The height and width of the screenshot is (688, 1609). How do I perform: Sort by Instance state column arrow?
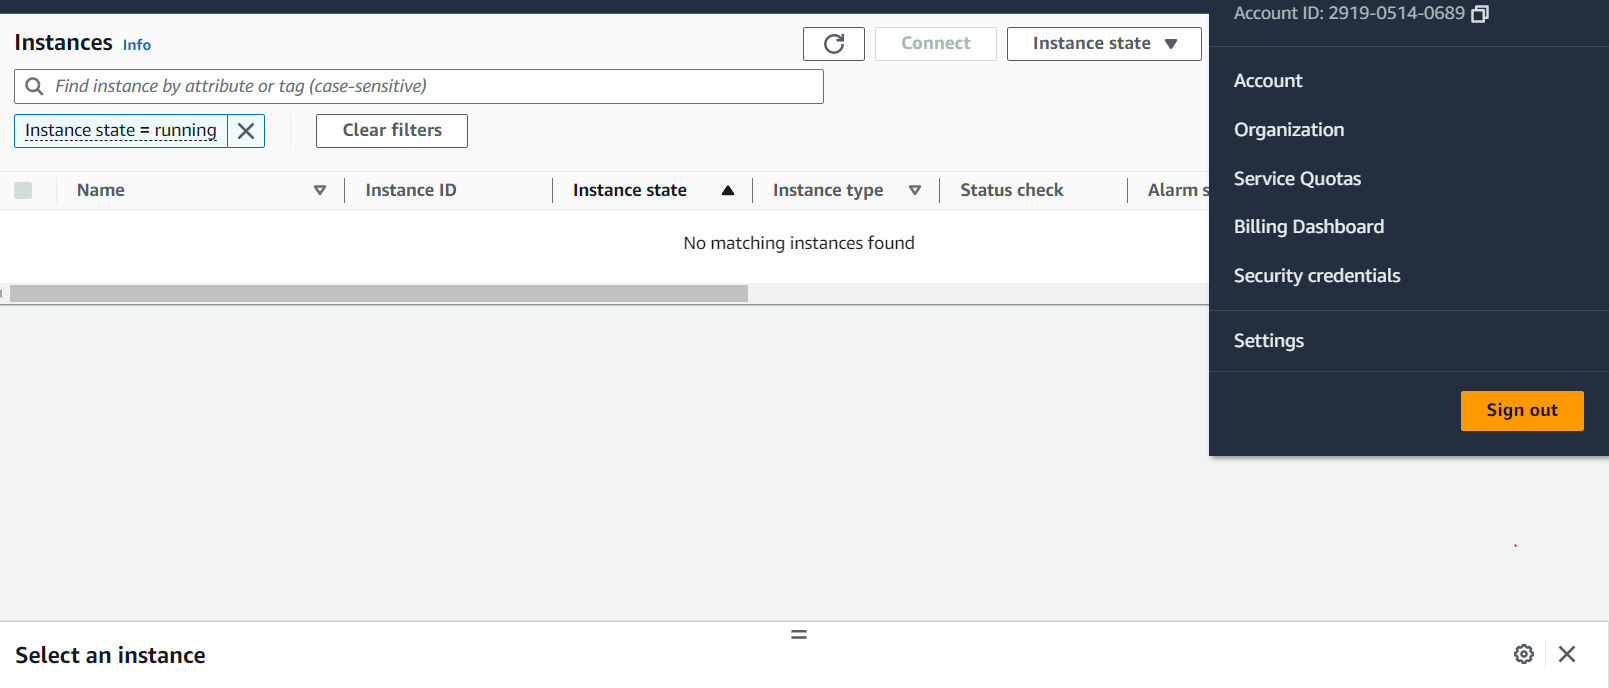click(728, 190)
